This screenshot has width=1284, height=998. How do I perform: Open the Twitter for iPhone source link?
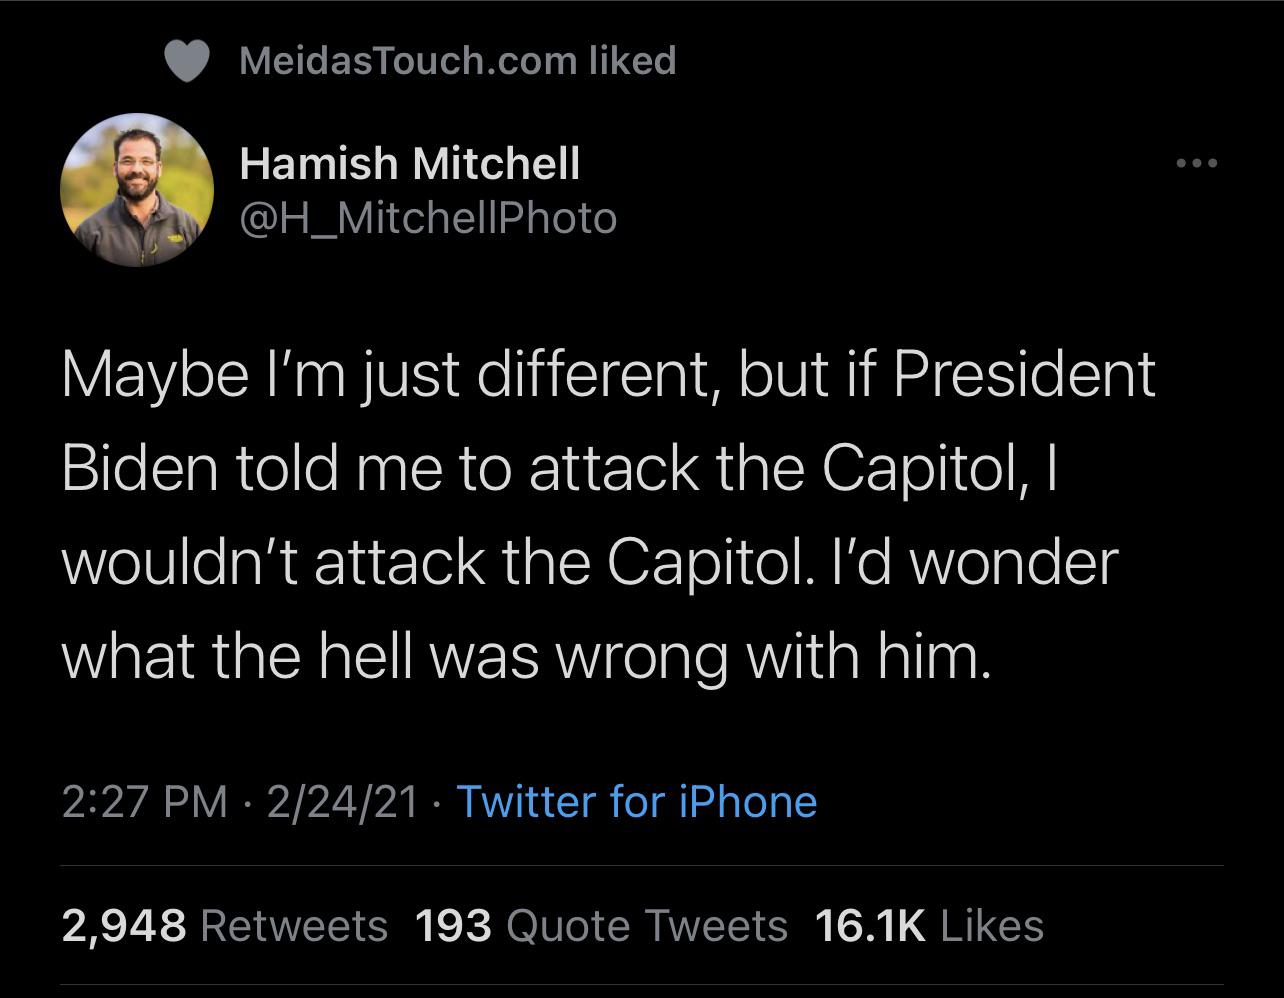tap(636, 802)
